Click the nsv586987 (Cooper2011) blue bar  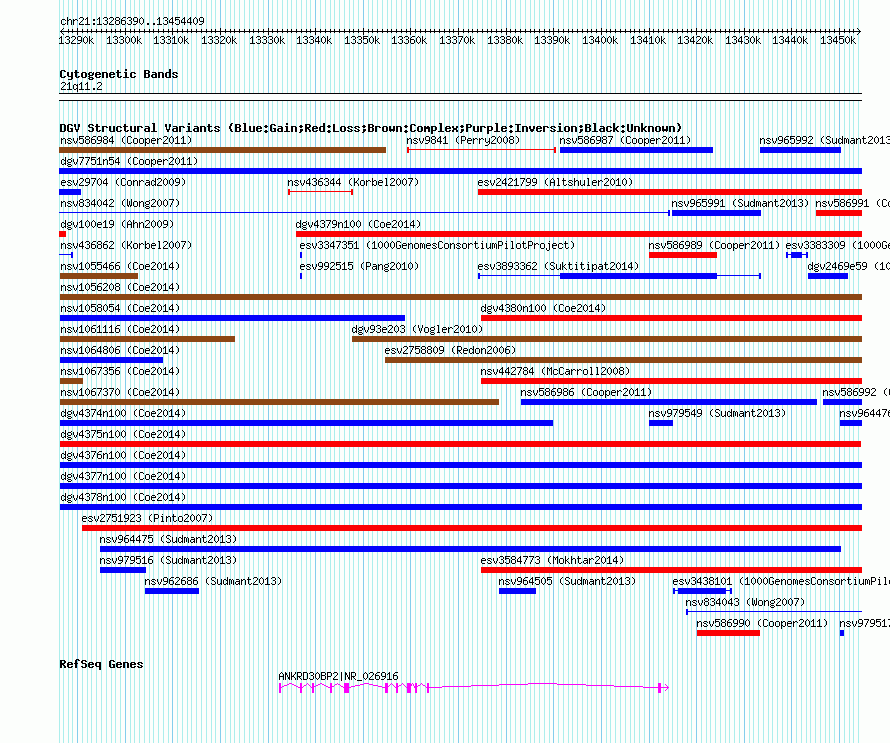point(636,150)
